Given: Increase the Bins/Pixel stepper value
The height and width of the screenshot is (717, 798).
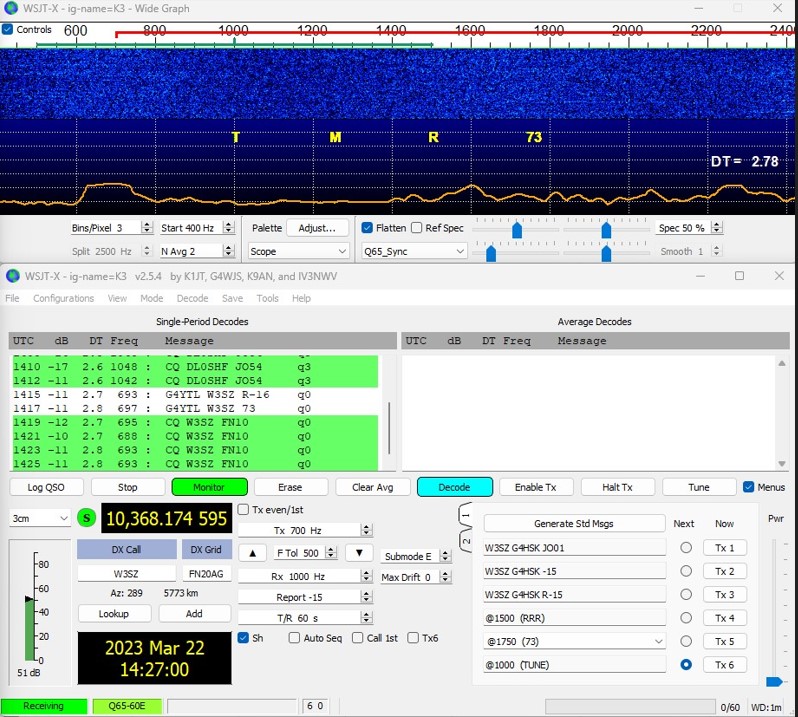Looking at the screenshot, I should (x=147, y=225).
